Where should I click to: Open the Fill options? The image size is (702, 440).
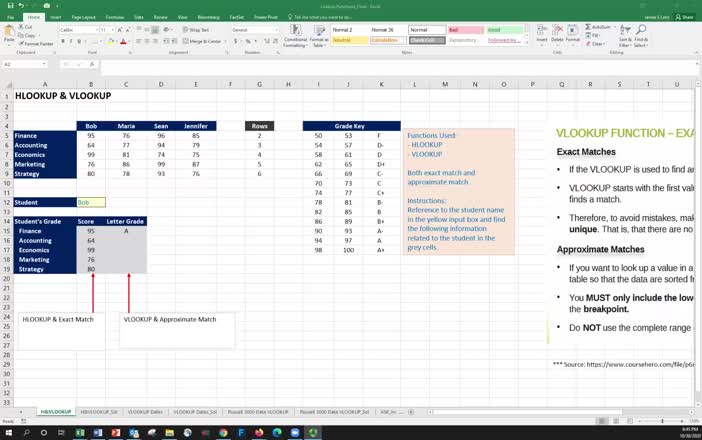click(593, 35)
